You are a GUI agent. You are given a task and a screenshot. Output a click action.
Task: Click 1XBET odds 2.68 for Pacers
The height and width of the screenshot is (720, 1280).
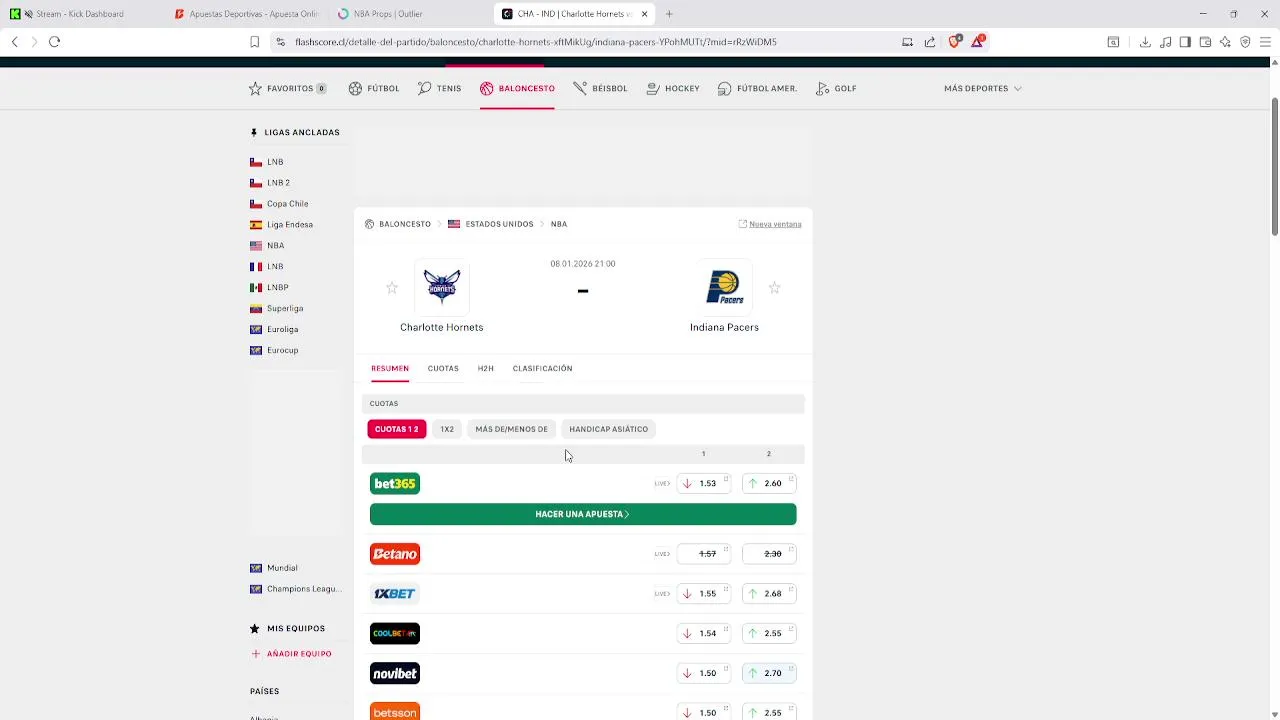(769, 594)
